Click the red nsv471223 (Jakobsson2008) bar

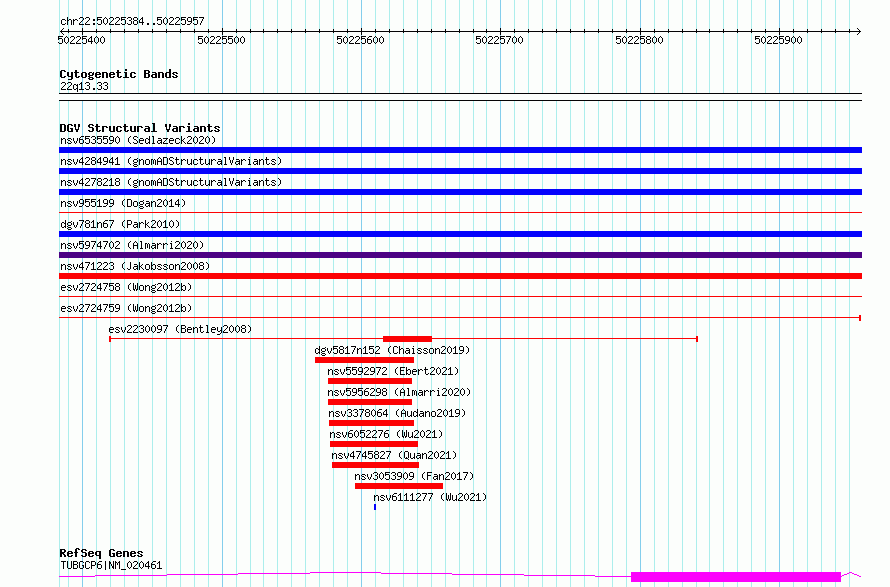[x=460, y=276]
